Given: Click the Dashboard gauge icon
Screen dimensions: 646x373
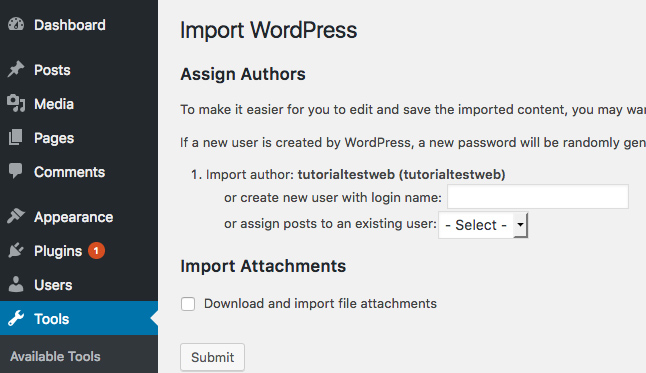Looking at the screenshot, I should click(x=16, y=25).
